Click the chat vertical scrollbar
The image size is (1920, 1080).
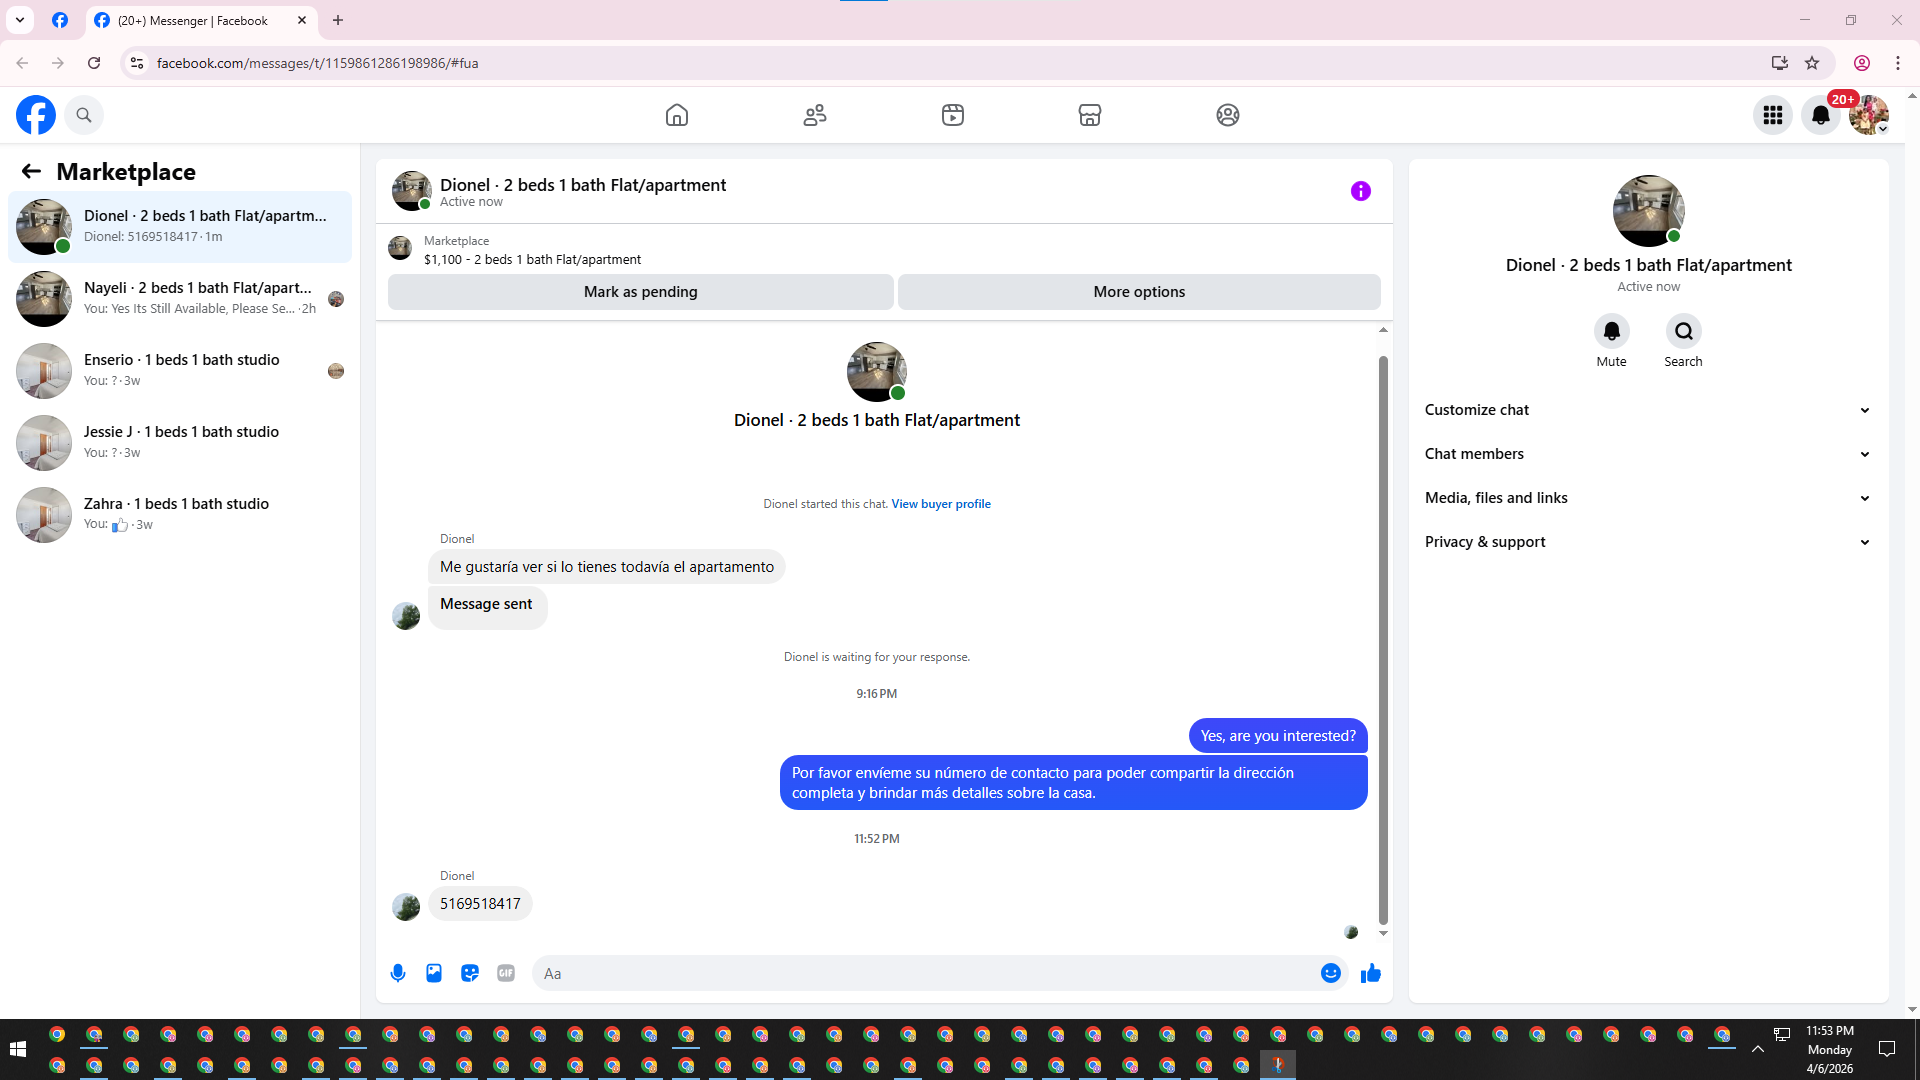click(x=1383, y=640)
